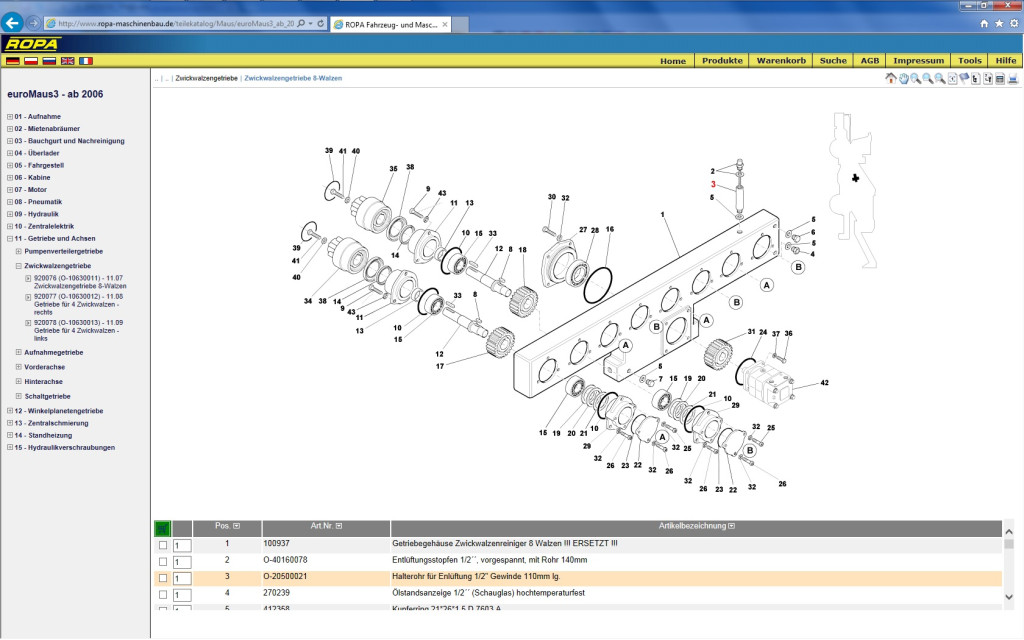Open the Art.Nr. column filter dropdown
The width and height of the screenshot is (1024, 640).
(x=338, y=526)
